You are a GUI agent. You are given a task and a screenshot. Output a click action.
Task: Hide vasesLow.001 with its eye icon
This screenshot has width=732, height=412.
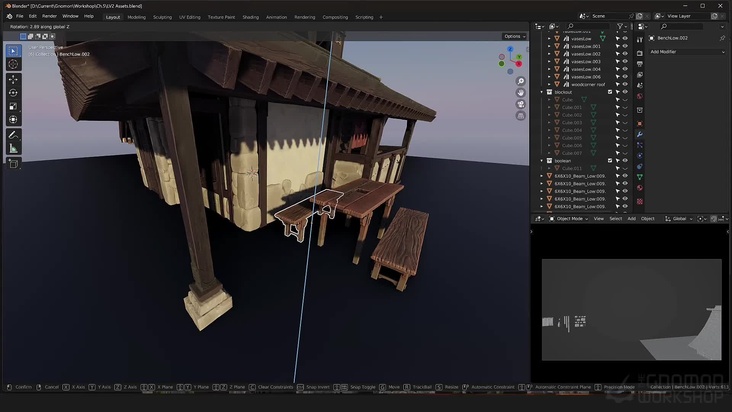tap(625, 46)
